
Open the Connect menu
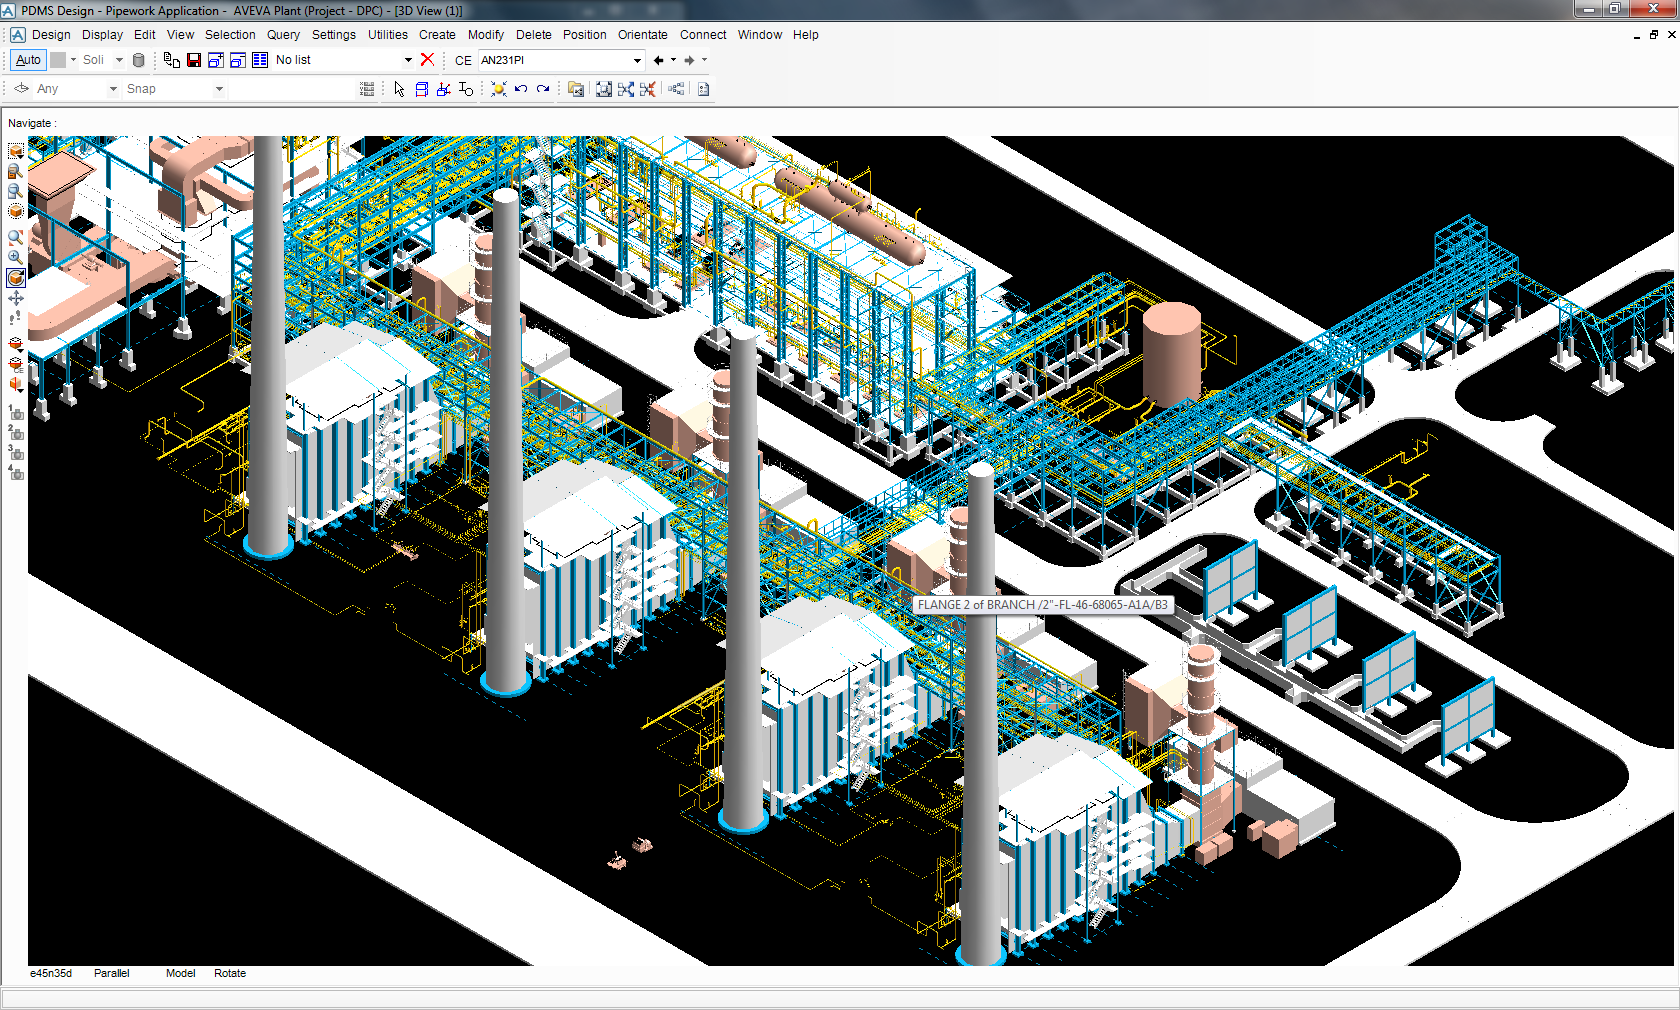[703, 34]
